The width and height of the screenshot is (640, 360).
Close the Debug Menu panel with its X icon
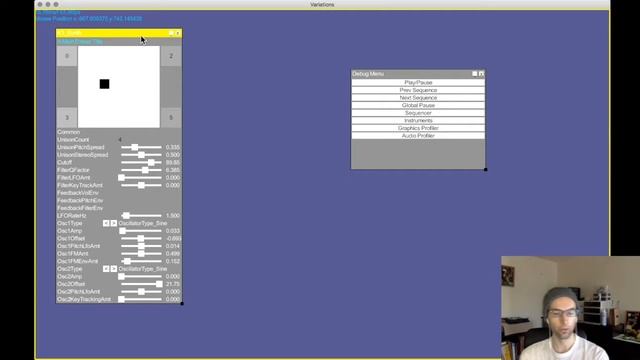pyautogui.click(x=481, y=74)
